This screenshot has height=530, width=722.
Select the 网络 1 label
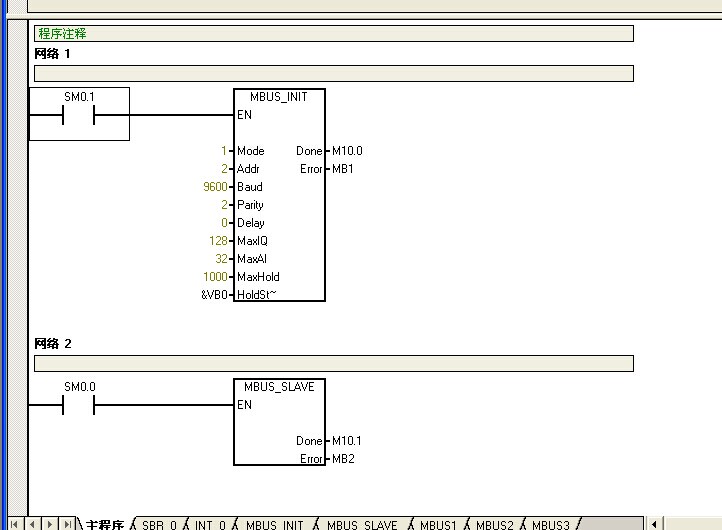point(52,54)
